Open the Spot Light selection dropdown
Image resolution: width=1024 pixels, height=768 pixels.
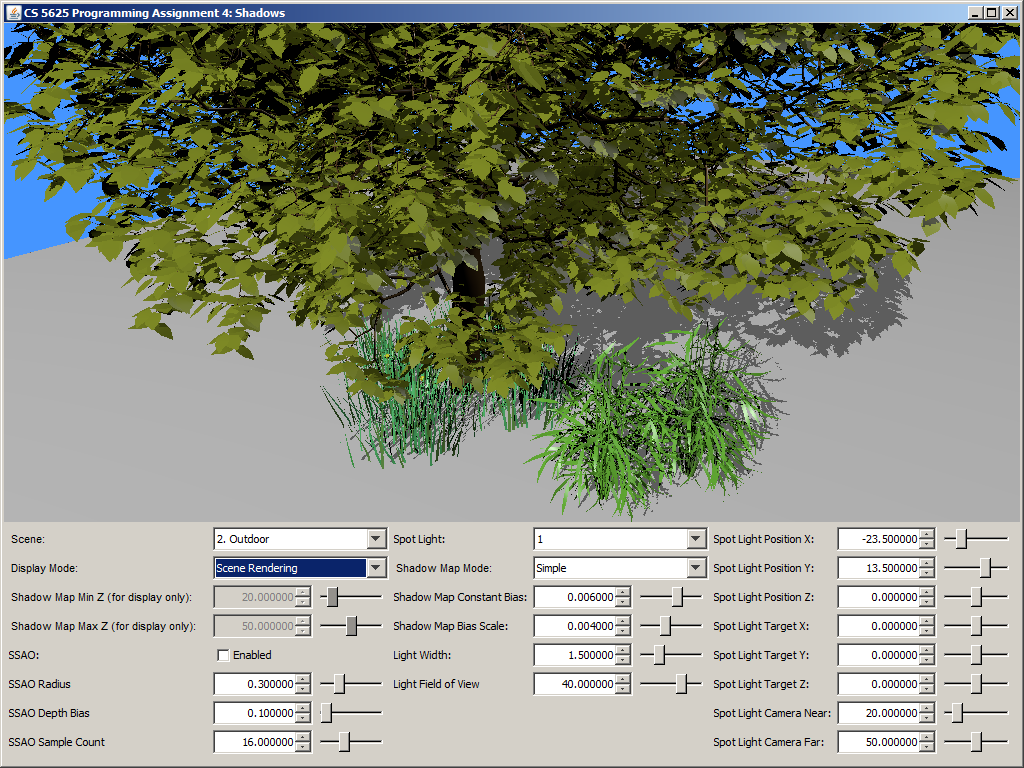pyautogui.click(x=696, y=539)
